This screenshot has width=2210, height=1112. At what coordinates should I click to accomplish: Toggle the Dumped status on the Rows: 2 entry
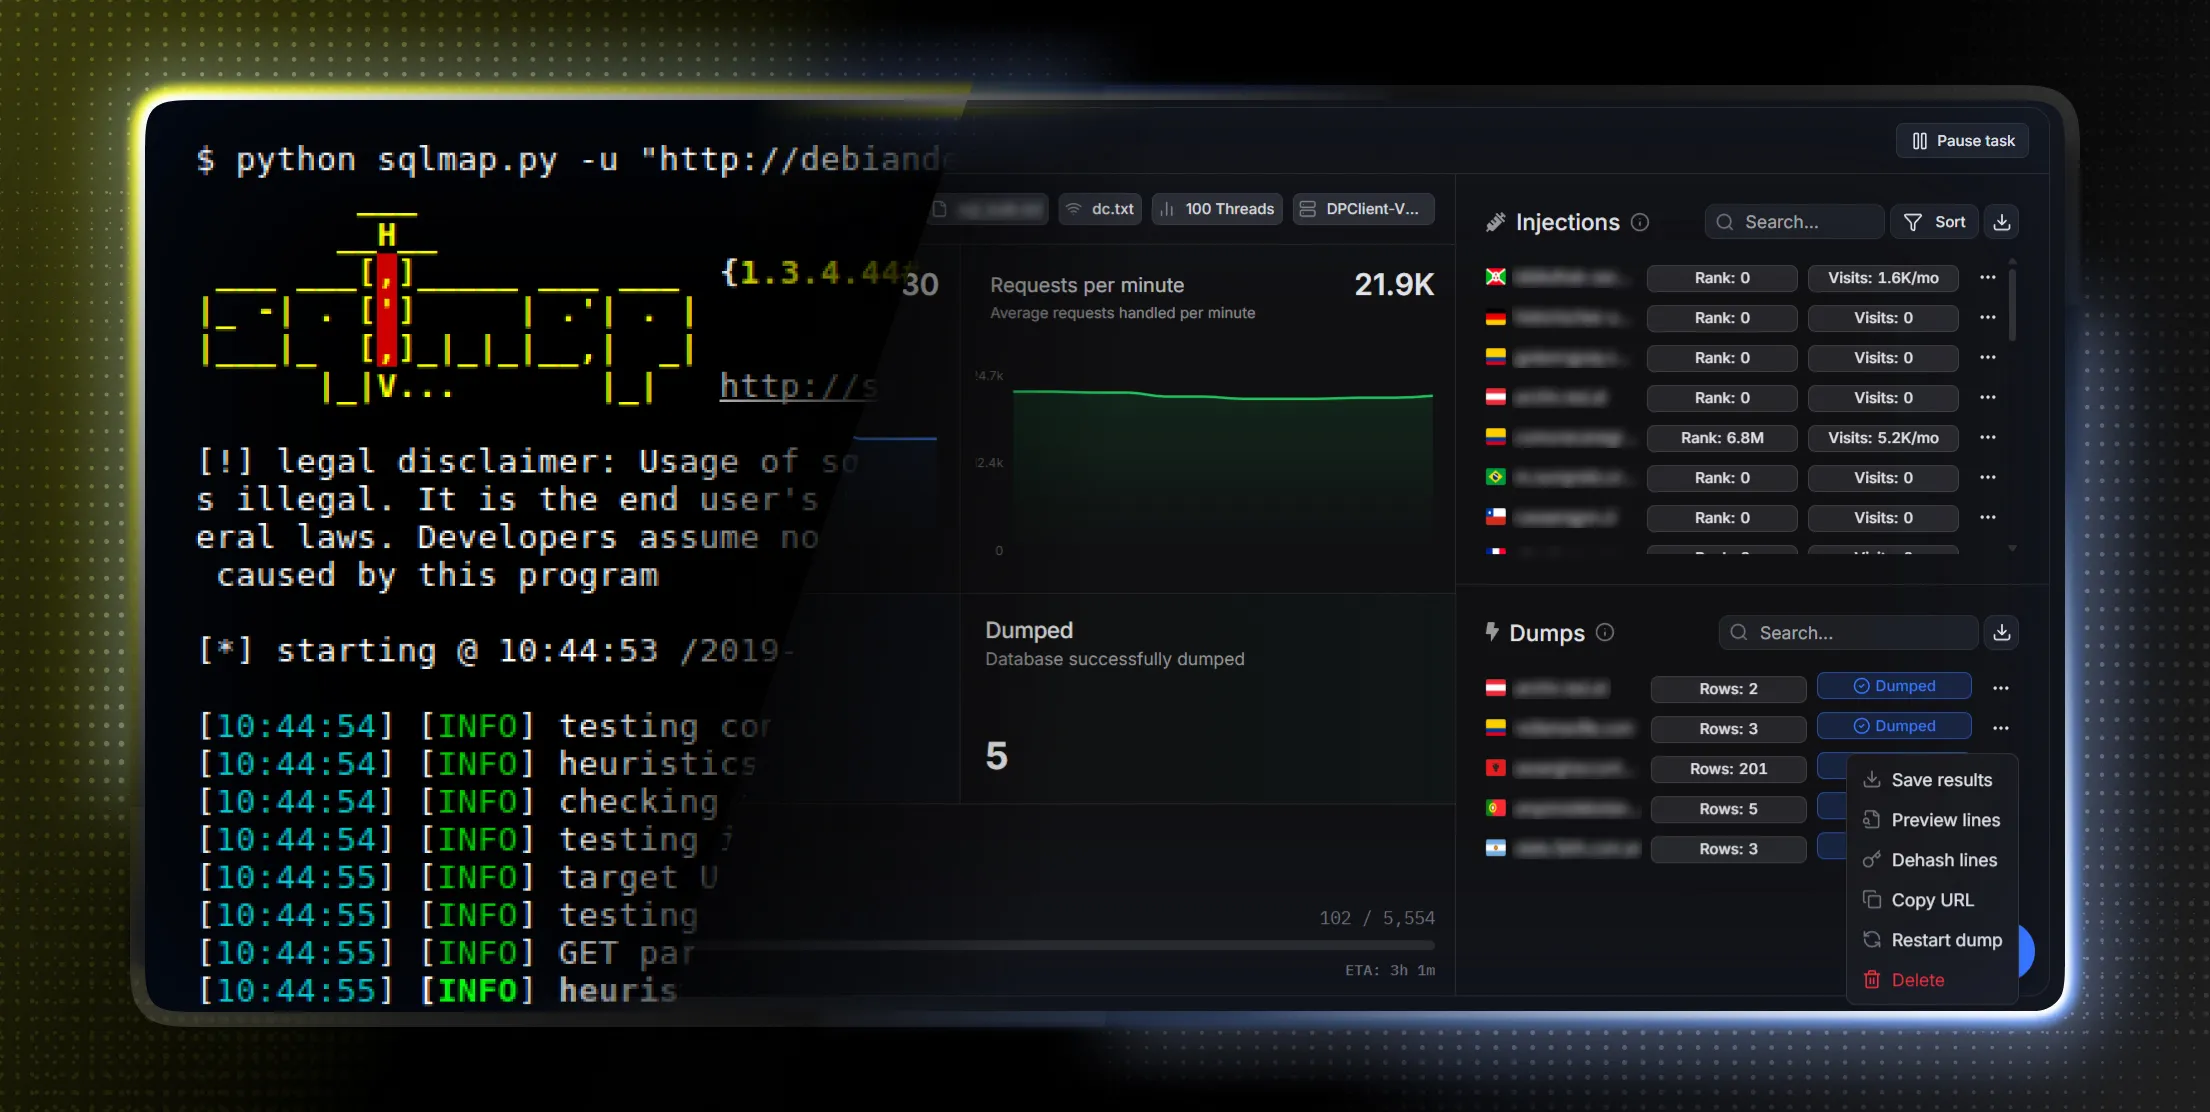click(1894, 685)
